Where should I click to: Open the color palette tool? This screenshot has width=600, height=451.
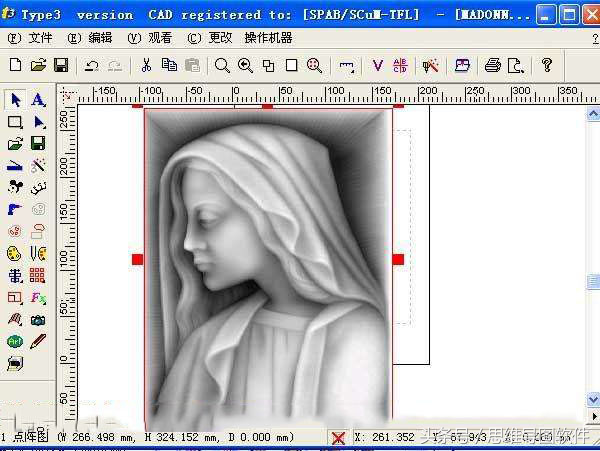click(14, 253)
